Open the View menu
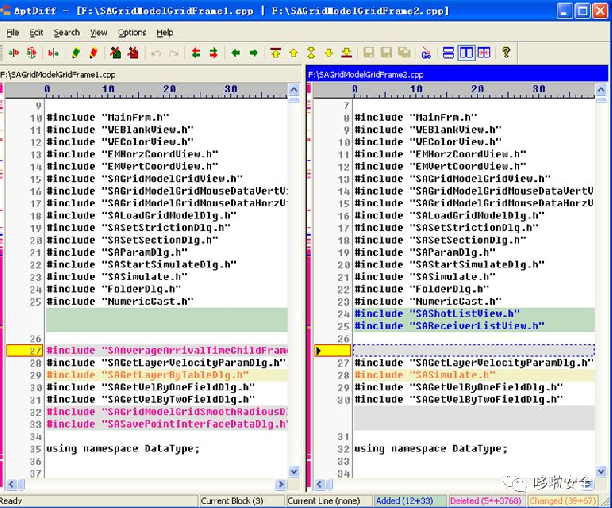Image resolution: width=612 pixels, height=508 pixels. click(x=99, y=33)
